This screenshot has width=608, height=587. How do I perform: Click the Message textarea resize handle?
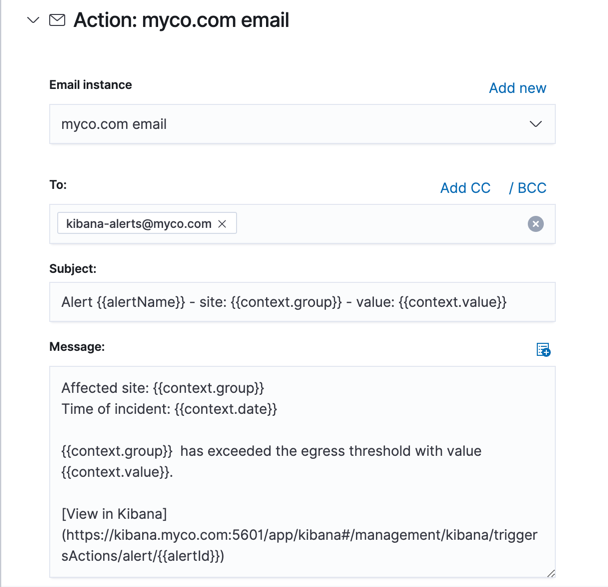point(549,573)
